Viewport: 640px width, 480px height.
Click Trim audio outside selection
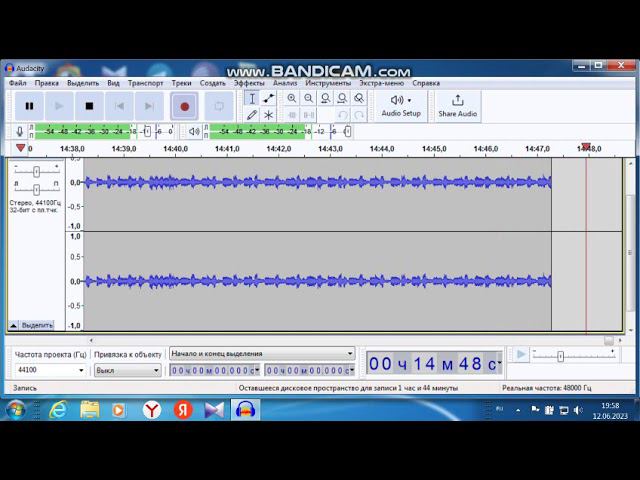[x=292, y=115]
